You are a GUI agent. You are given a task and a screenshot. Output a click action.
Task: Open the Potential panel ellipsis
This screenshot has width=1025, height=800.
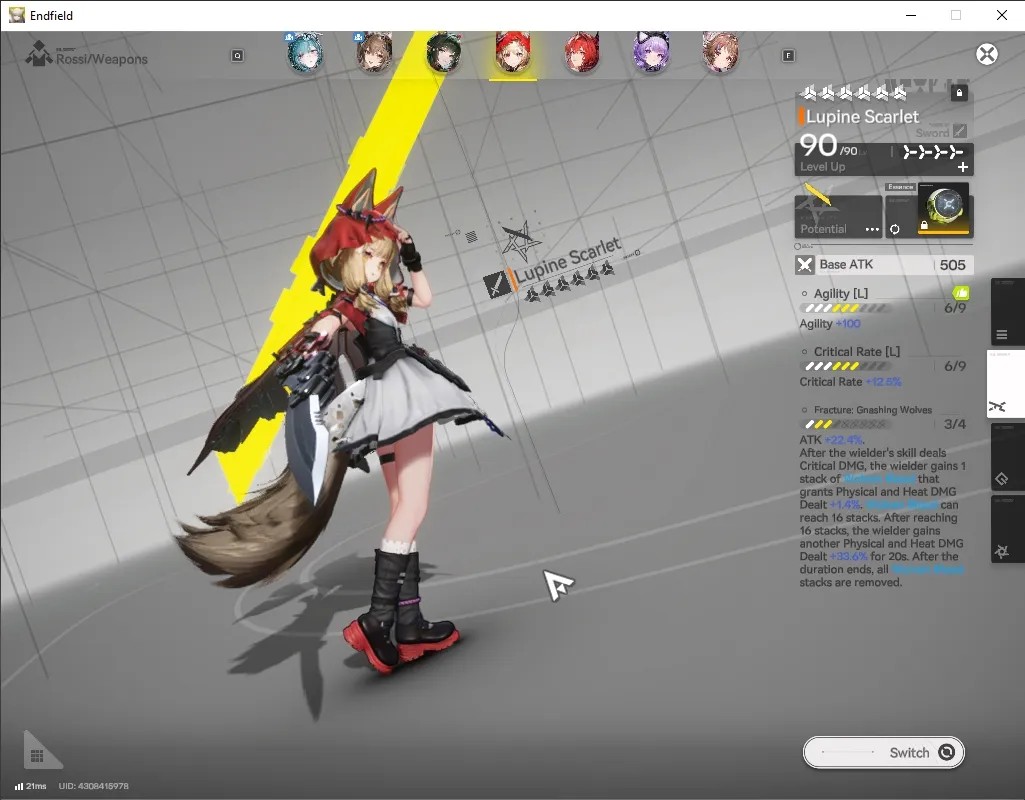[872, 229]
